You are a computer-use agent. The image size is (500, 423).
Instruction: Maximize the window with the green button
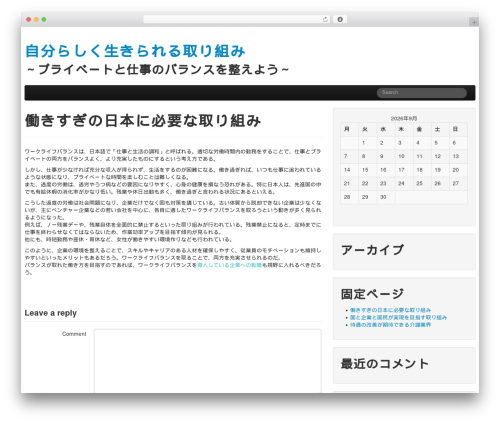click(x=44, y=20)
